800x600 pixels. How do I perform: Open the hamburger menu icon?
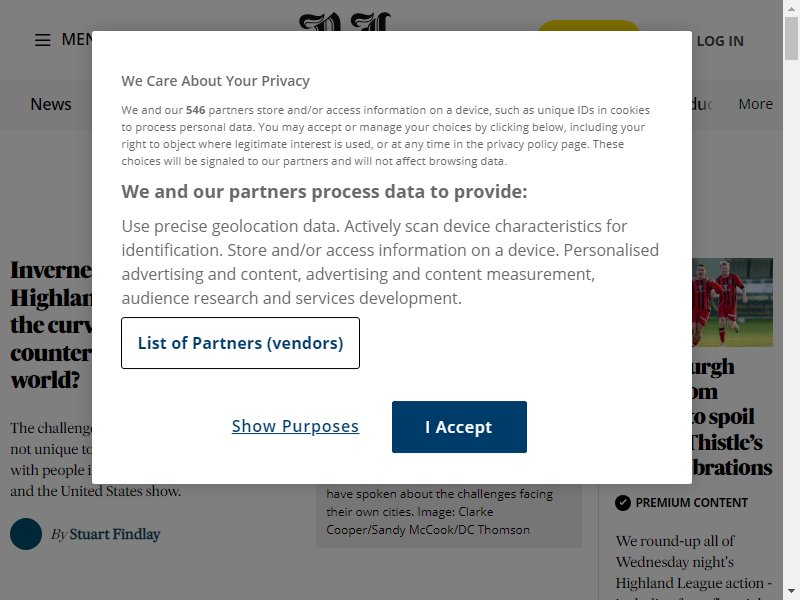point(43,40)
